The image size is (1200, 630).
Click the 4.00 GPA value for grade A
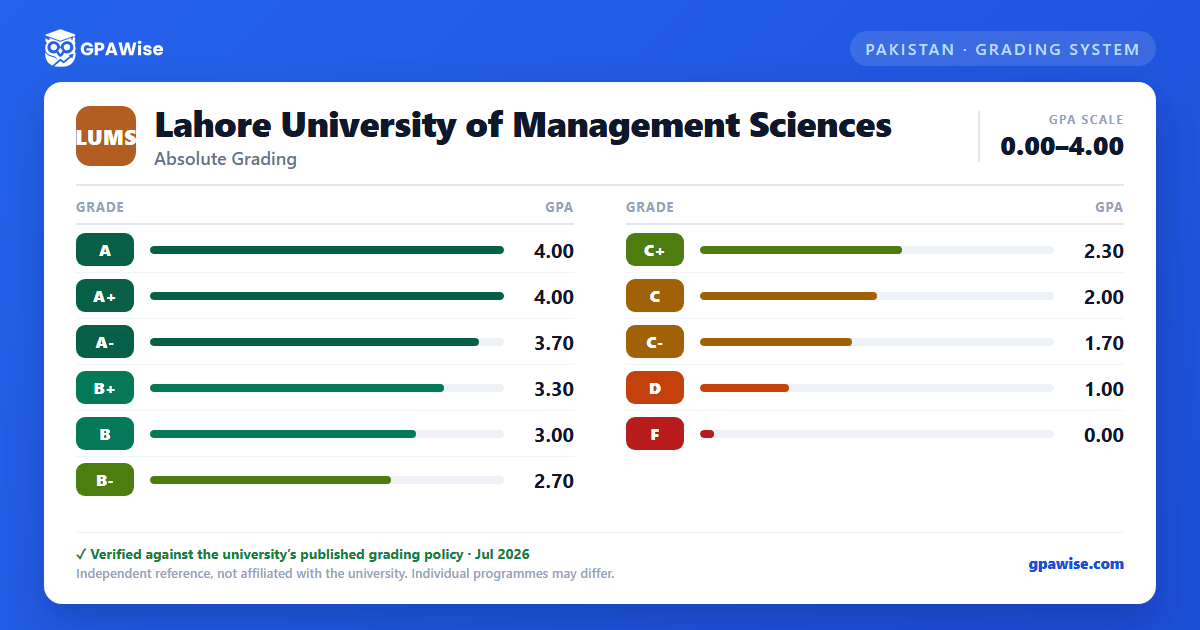coord(554,251)
